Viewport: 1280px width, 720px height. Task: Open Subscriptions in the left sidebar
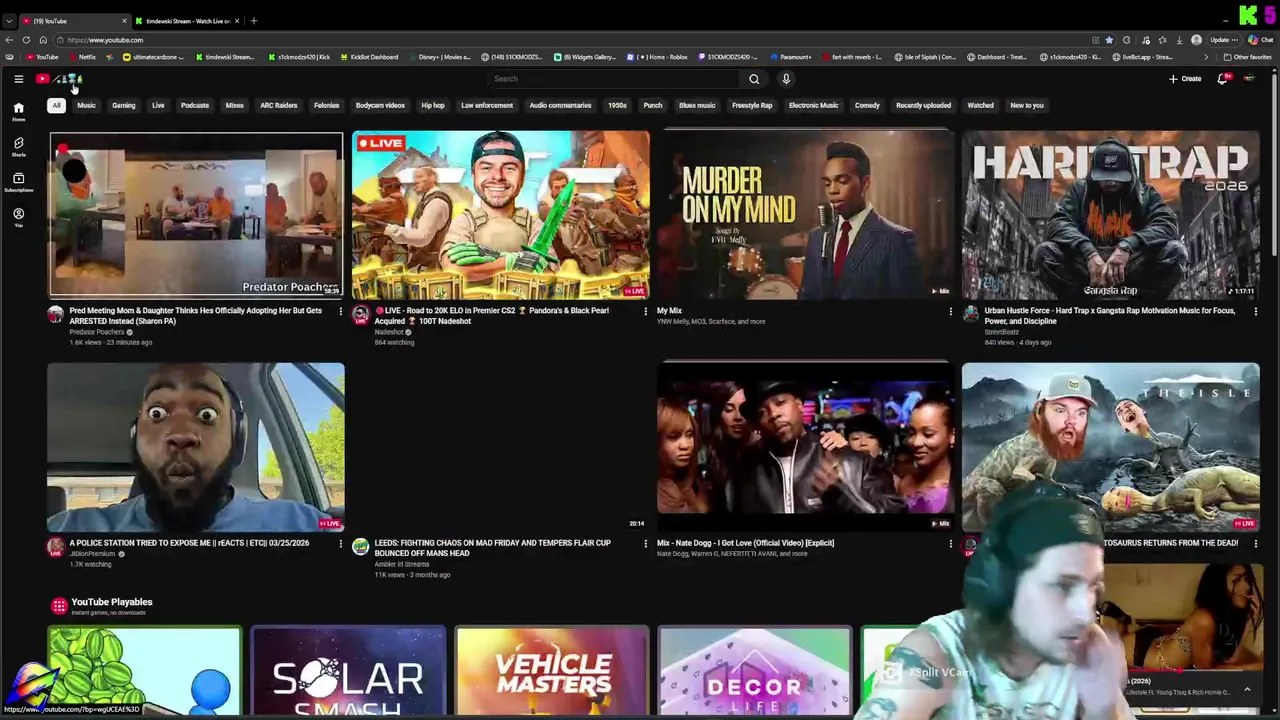18,182
